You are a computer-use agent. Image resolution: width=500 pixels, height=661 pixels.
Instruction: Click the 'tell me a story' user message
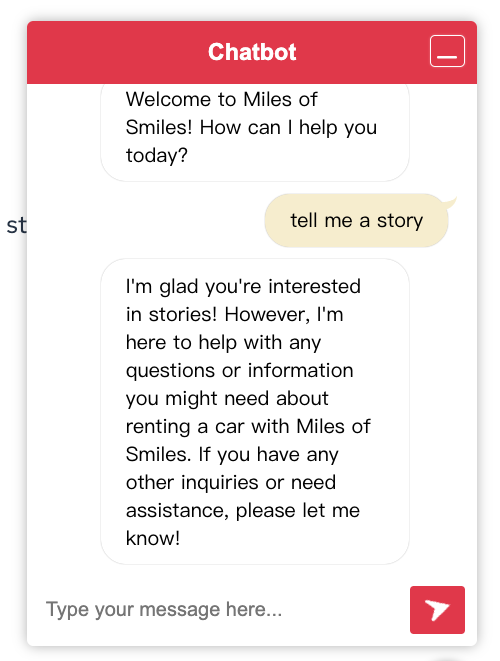point(356,220)
